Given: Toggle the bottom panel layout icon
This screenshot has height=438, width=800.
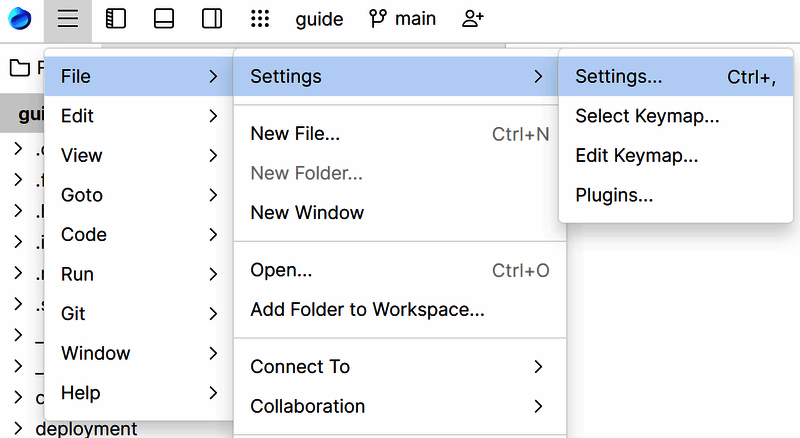Looking at the screenshot, I should point(164,19).
